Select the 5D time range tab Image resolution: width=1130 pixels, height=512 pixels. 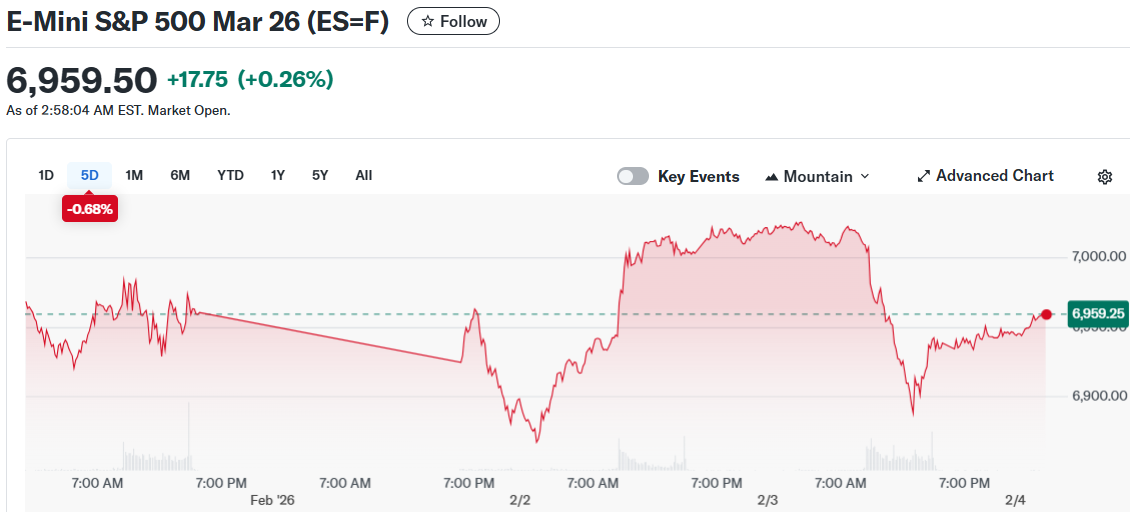point(90,175)
